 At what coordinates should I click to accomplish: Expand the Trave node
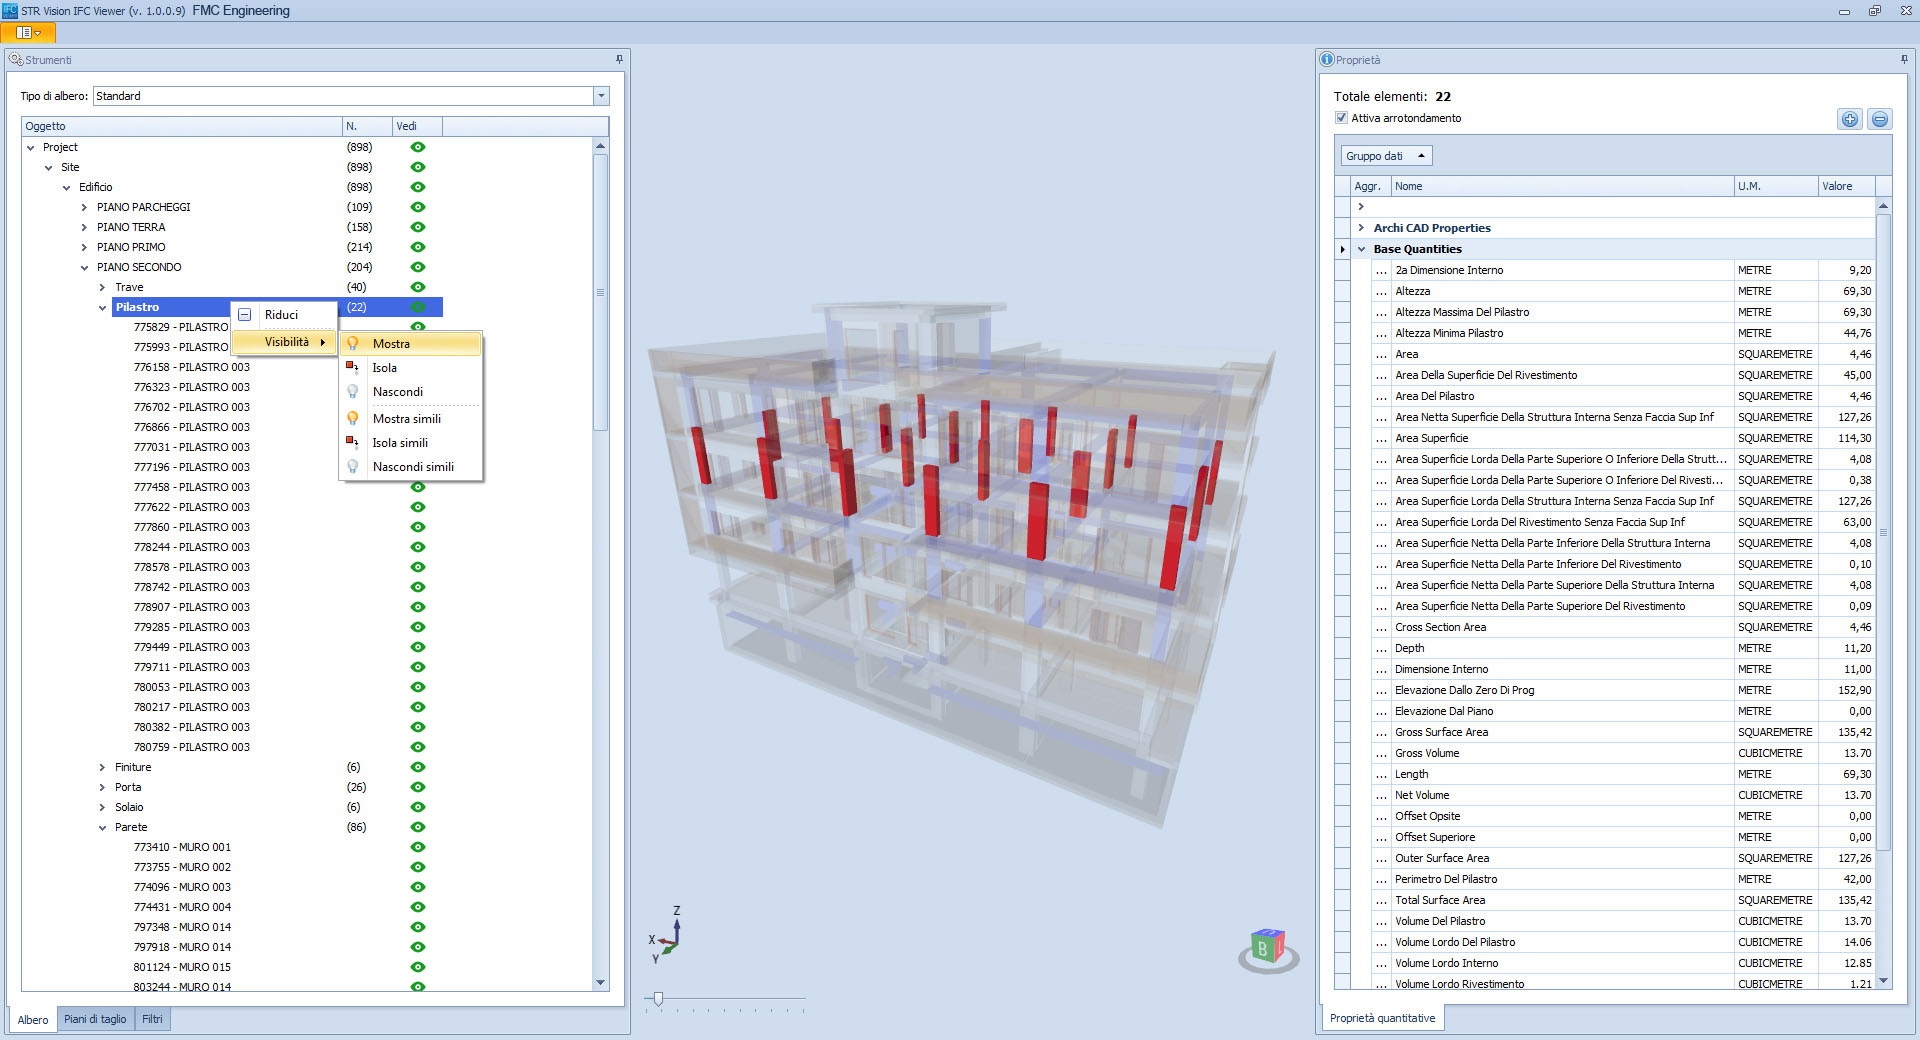(102, 287)
